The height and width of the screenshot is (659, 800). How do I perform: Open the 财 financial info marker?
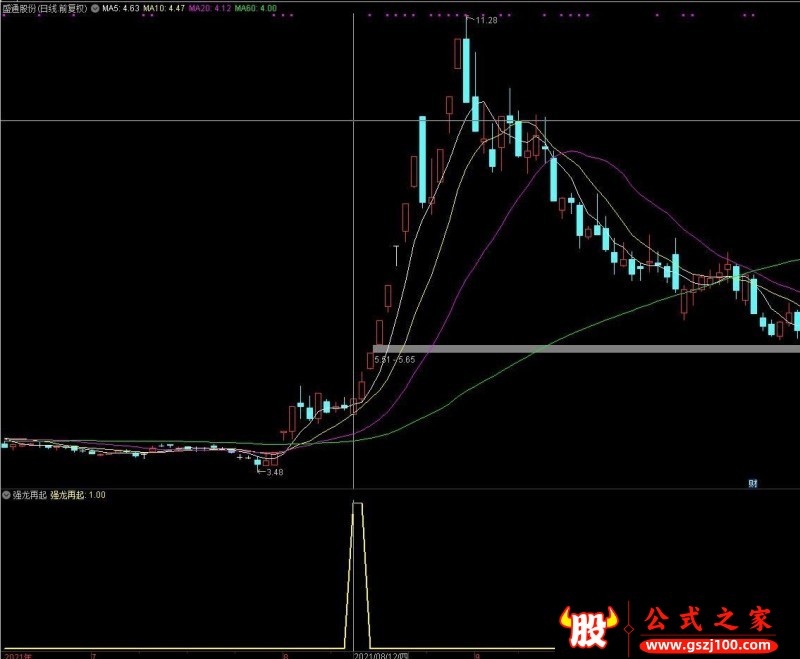pyautogui.click(x=753, y=483)
